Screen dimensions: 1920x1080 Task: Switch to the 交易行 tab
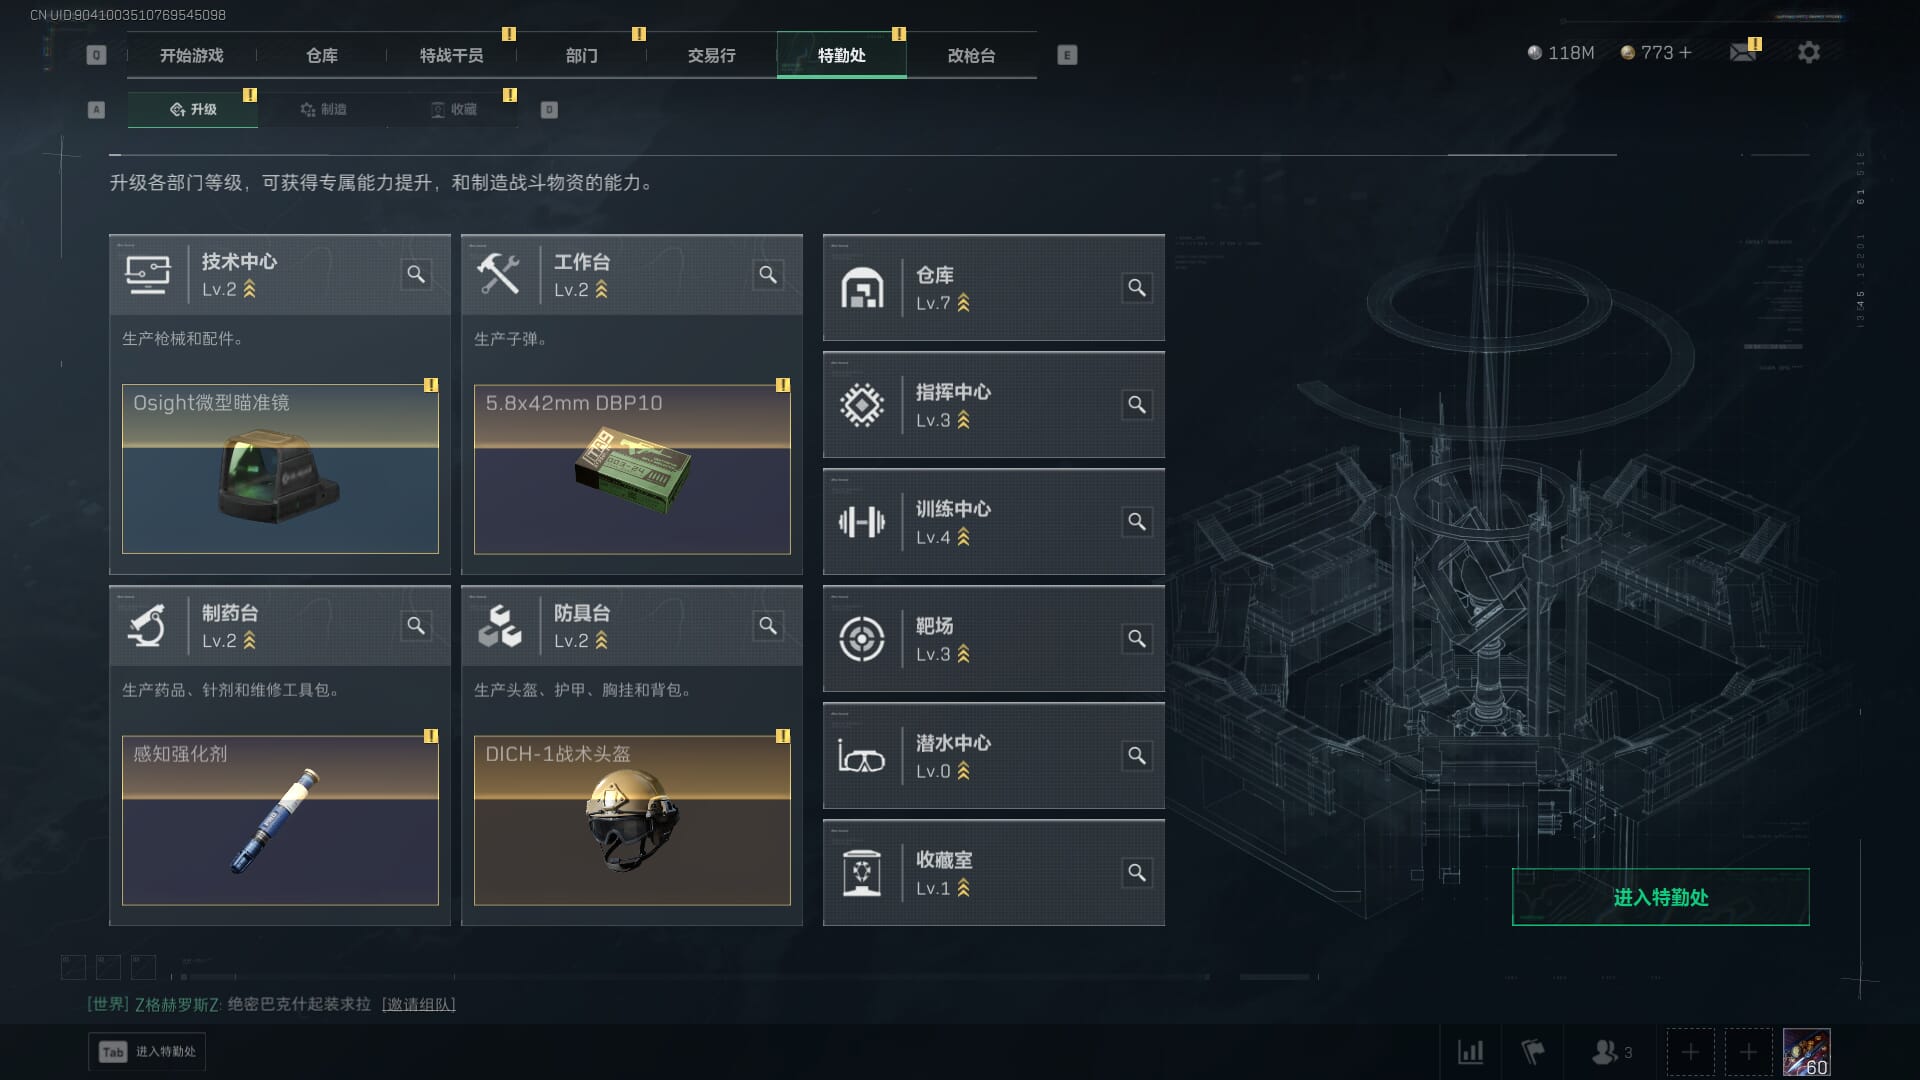711,55
